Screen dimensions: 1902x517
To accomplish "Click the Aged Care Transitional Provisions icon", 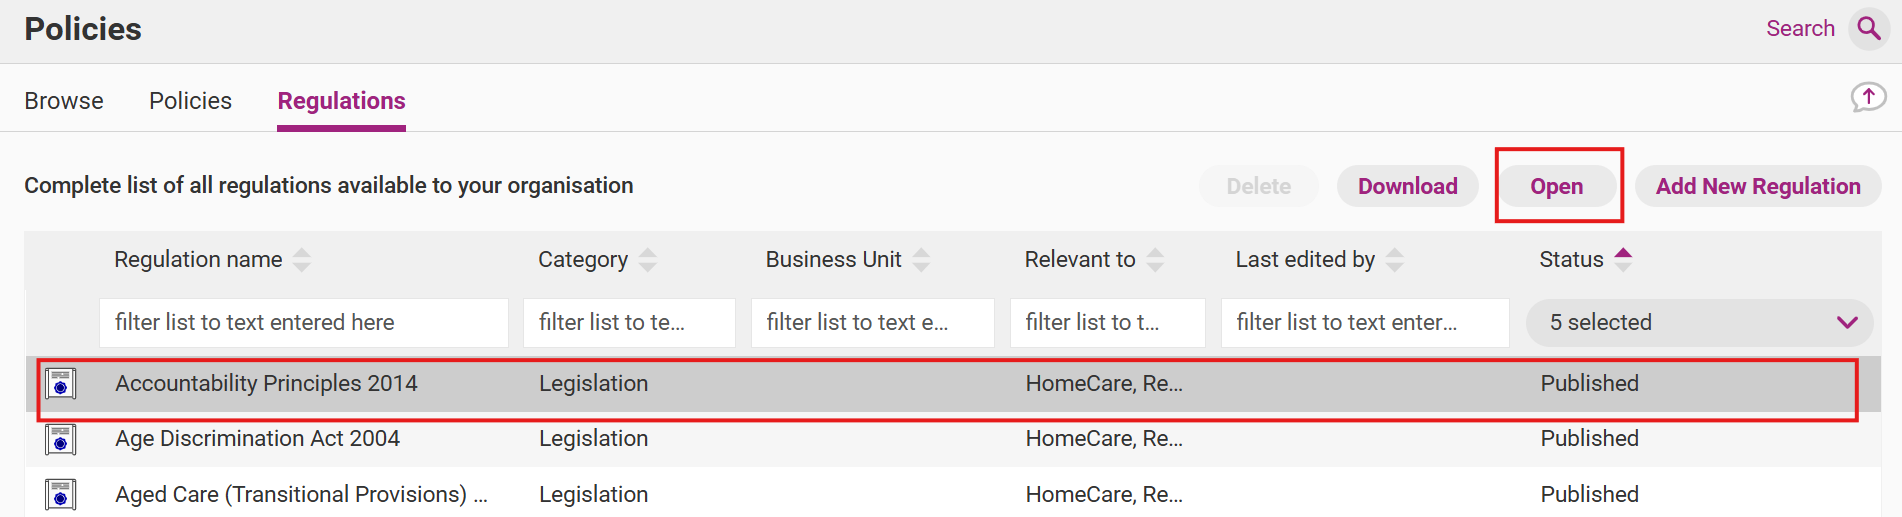I will pyautogui.click(x=61, y=494).
